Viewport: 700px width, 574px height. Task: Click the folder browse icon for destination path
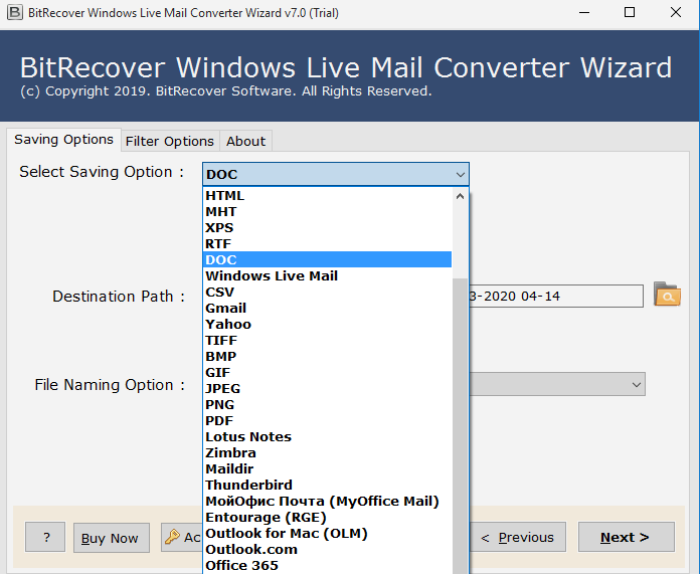click(666, 295)
